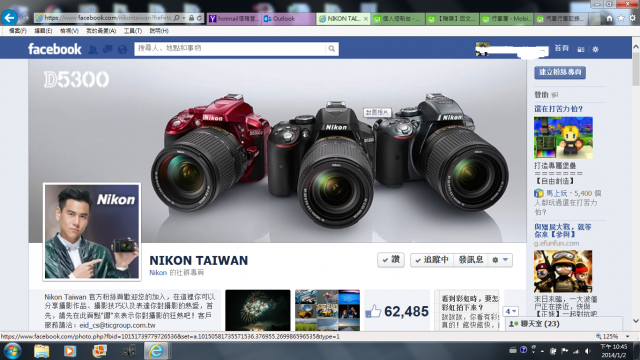Click the g.efunfun.com ad link
This screenshot has height=360, width=640.
tap(556, 243)
